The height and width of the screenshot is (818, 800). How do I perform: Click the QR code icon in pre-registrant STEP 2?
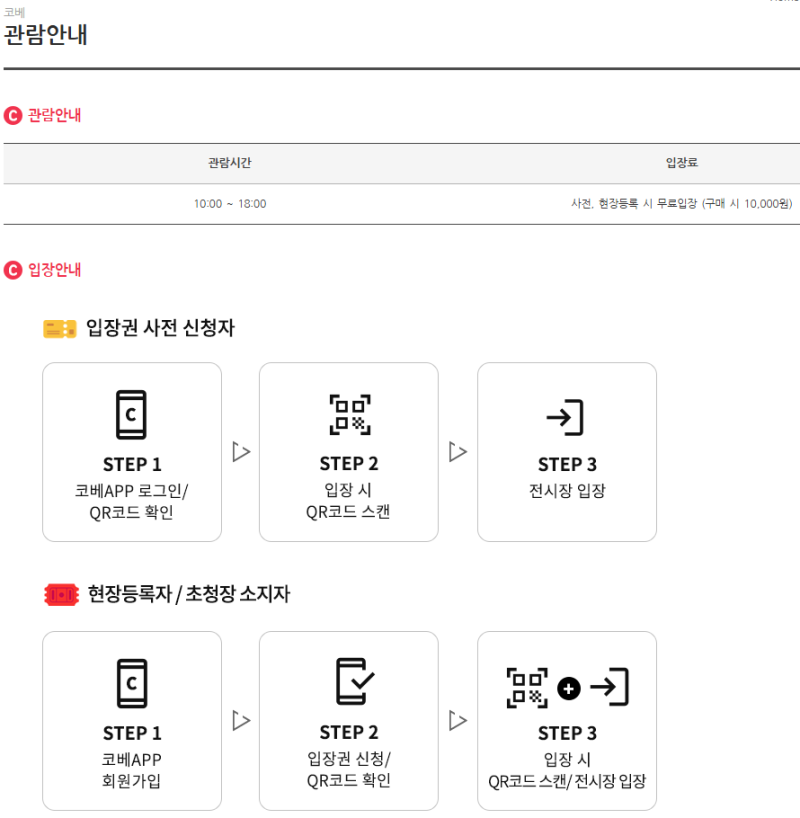pyautogui.click(x=350, y=415)
